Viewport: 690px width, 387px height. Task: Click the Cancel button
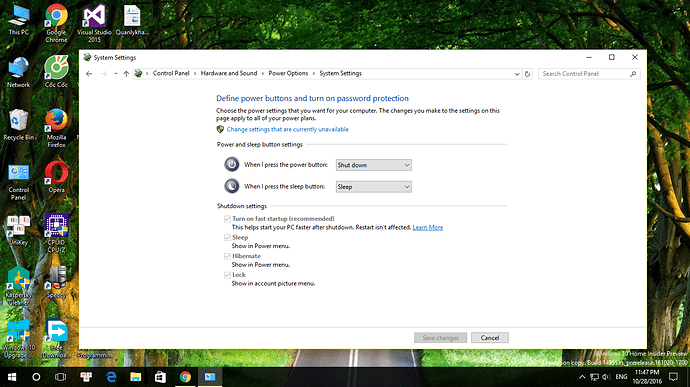pos(490,338)
